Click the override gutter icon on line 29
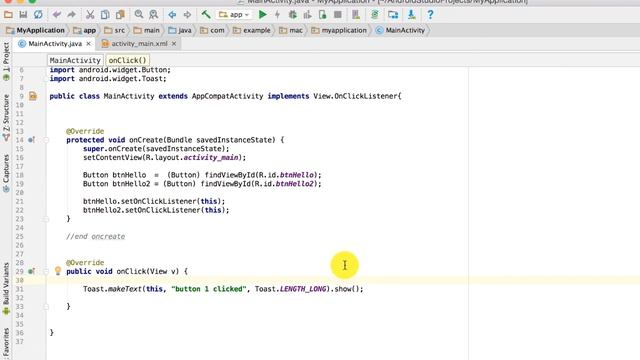Viewport: 640px width, 360px height. [x=31, y=271]
